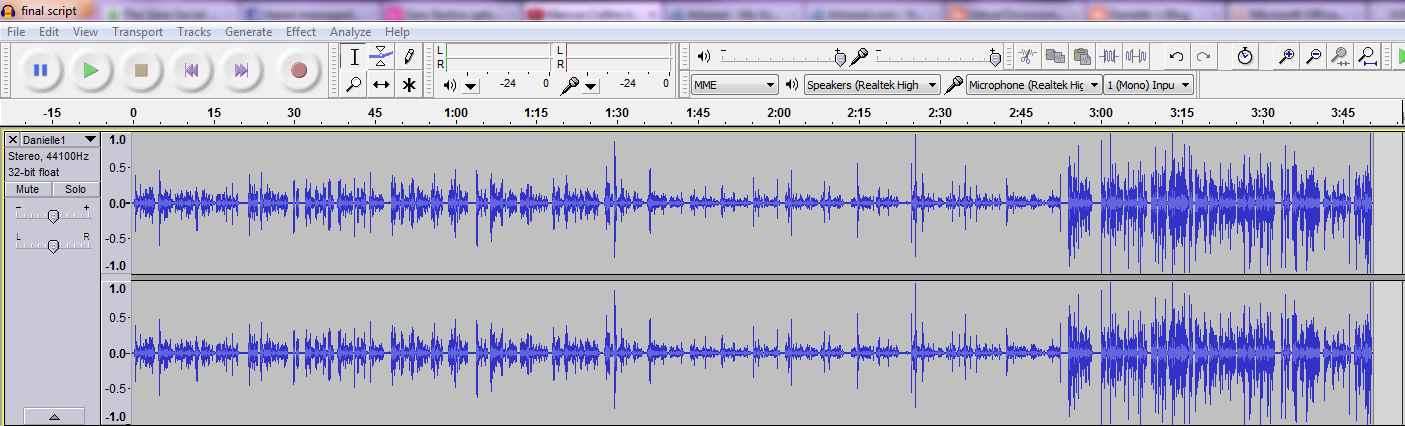The height and width of the screenshot is (426, 1405).
Task: Mute the Danielle1 track
Action: [27, 189]
